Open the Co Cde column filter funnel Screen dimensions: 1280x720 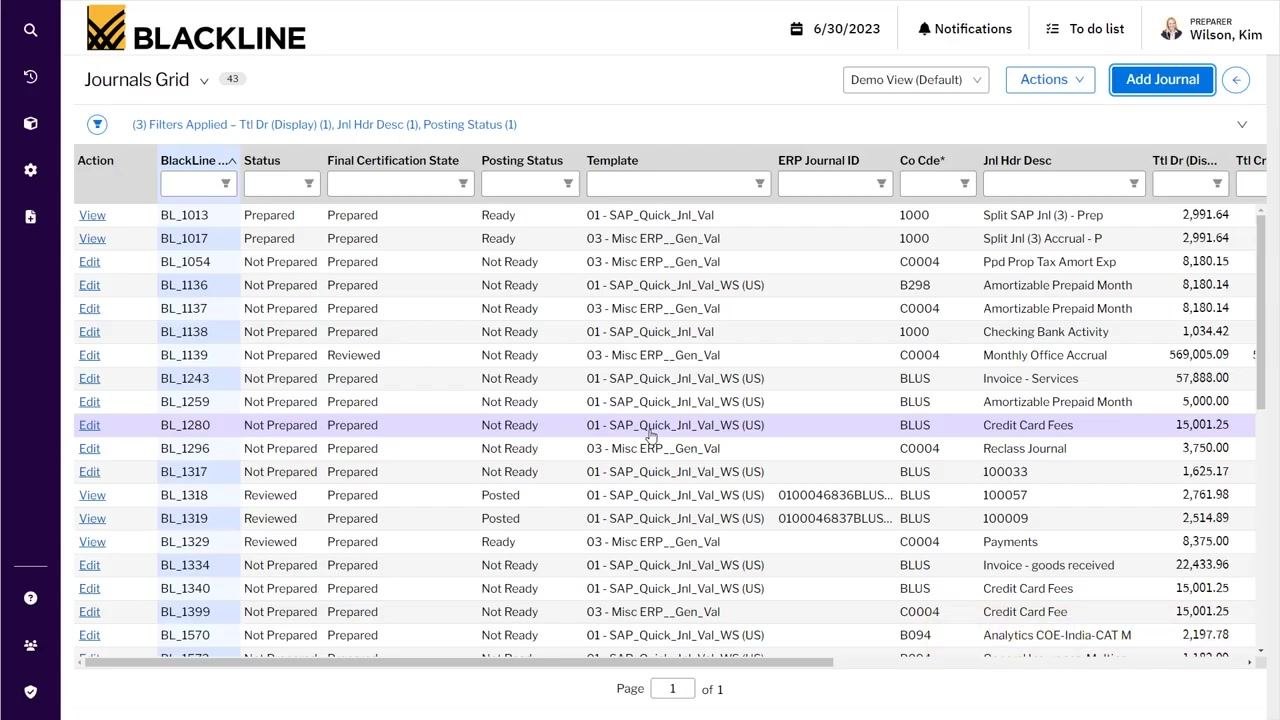[x=965, y=183]
